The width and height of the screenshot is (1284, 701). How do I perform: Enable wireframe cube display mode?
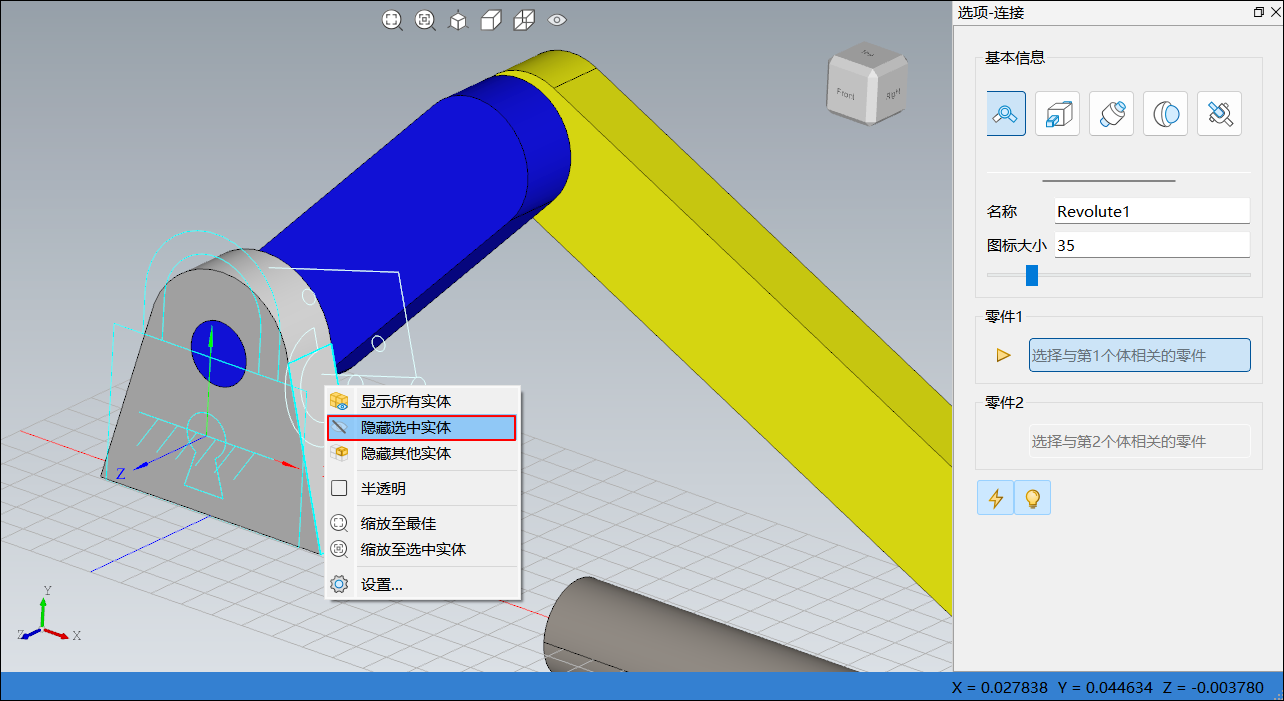[524, 20]
